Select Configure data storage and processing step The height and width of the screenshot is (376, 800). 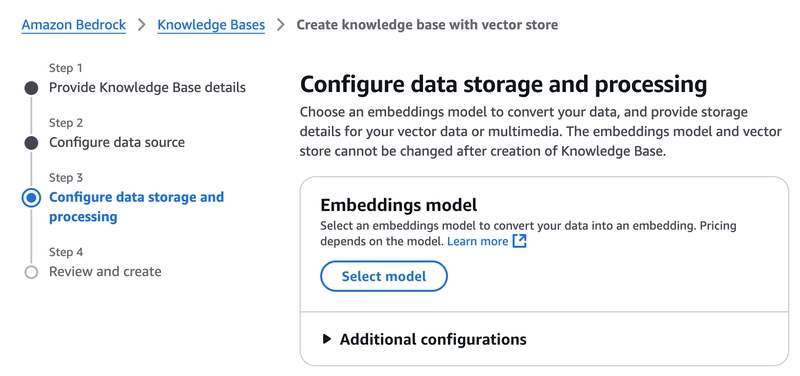(x=136, y=207)
